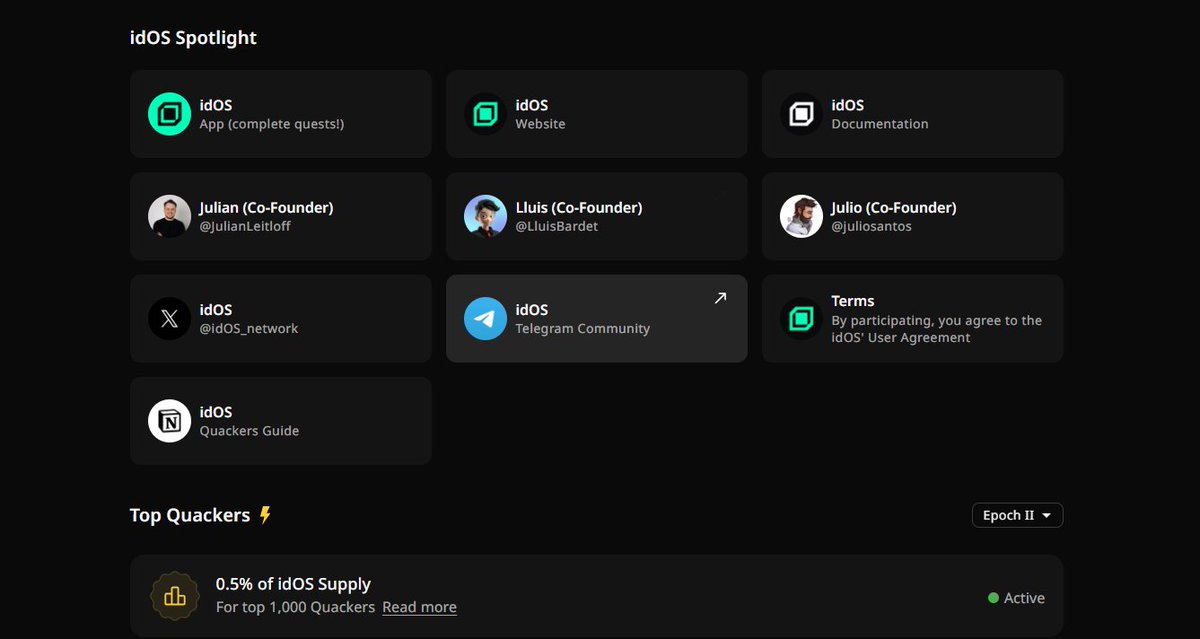Open the idOS Documentation card
Screen dimensions: 1200x639
pos(912,114)
